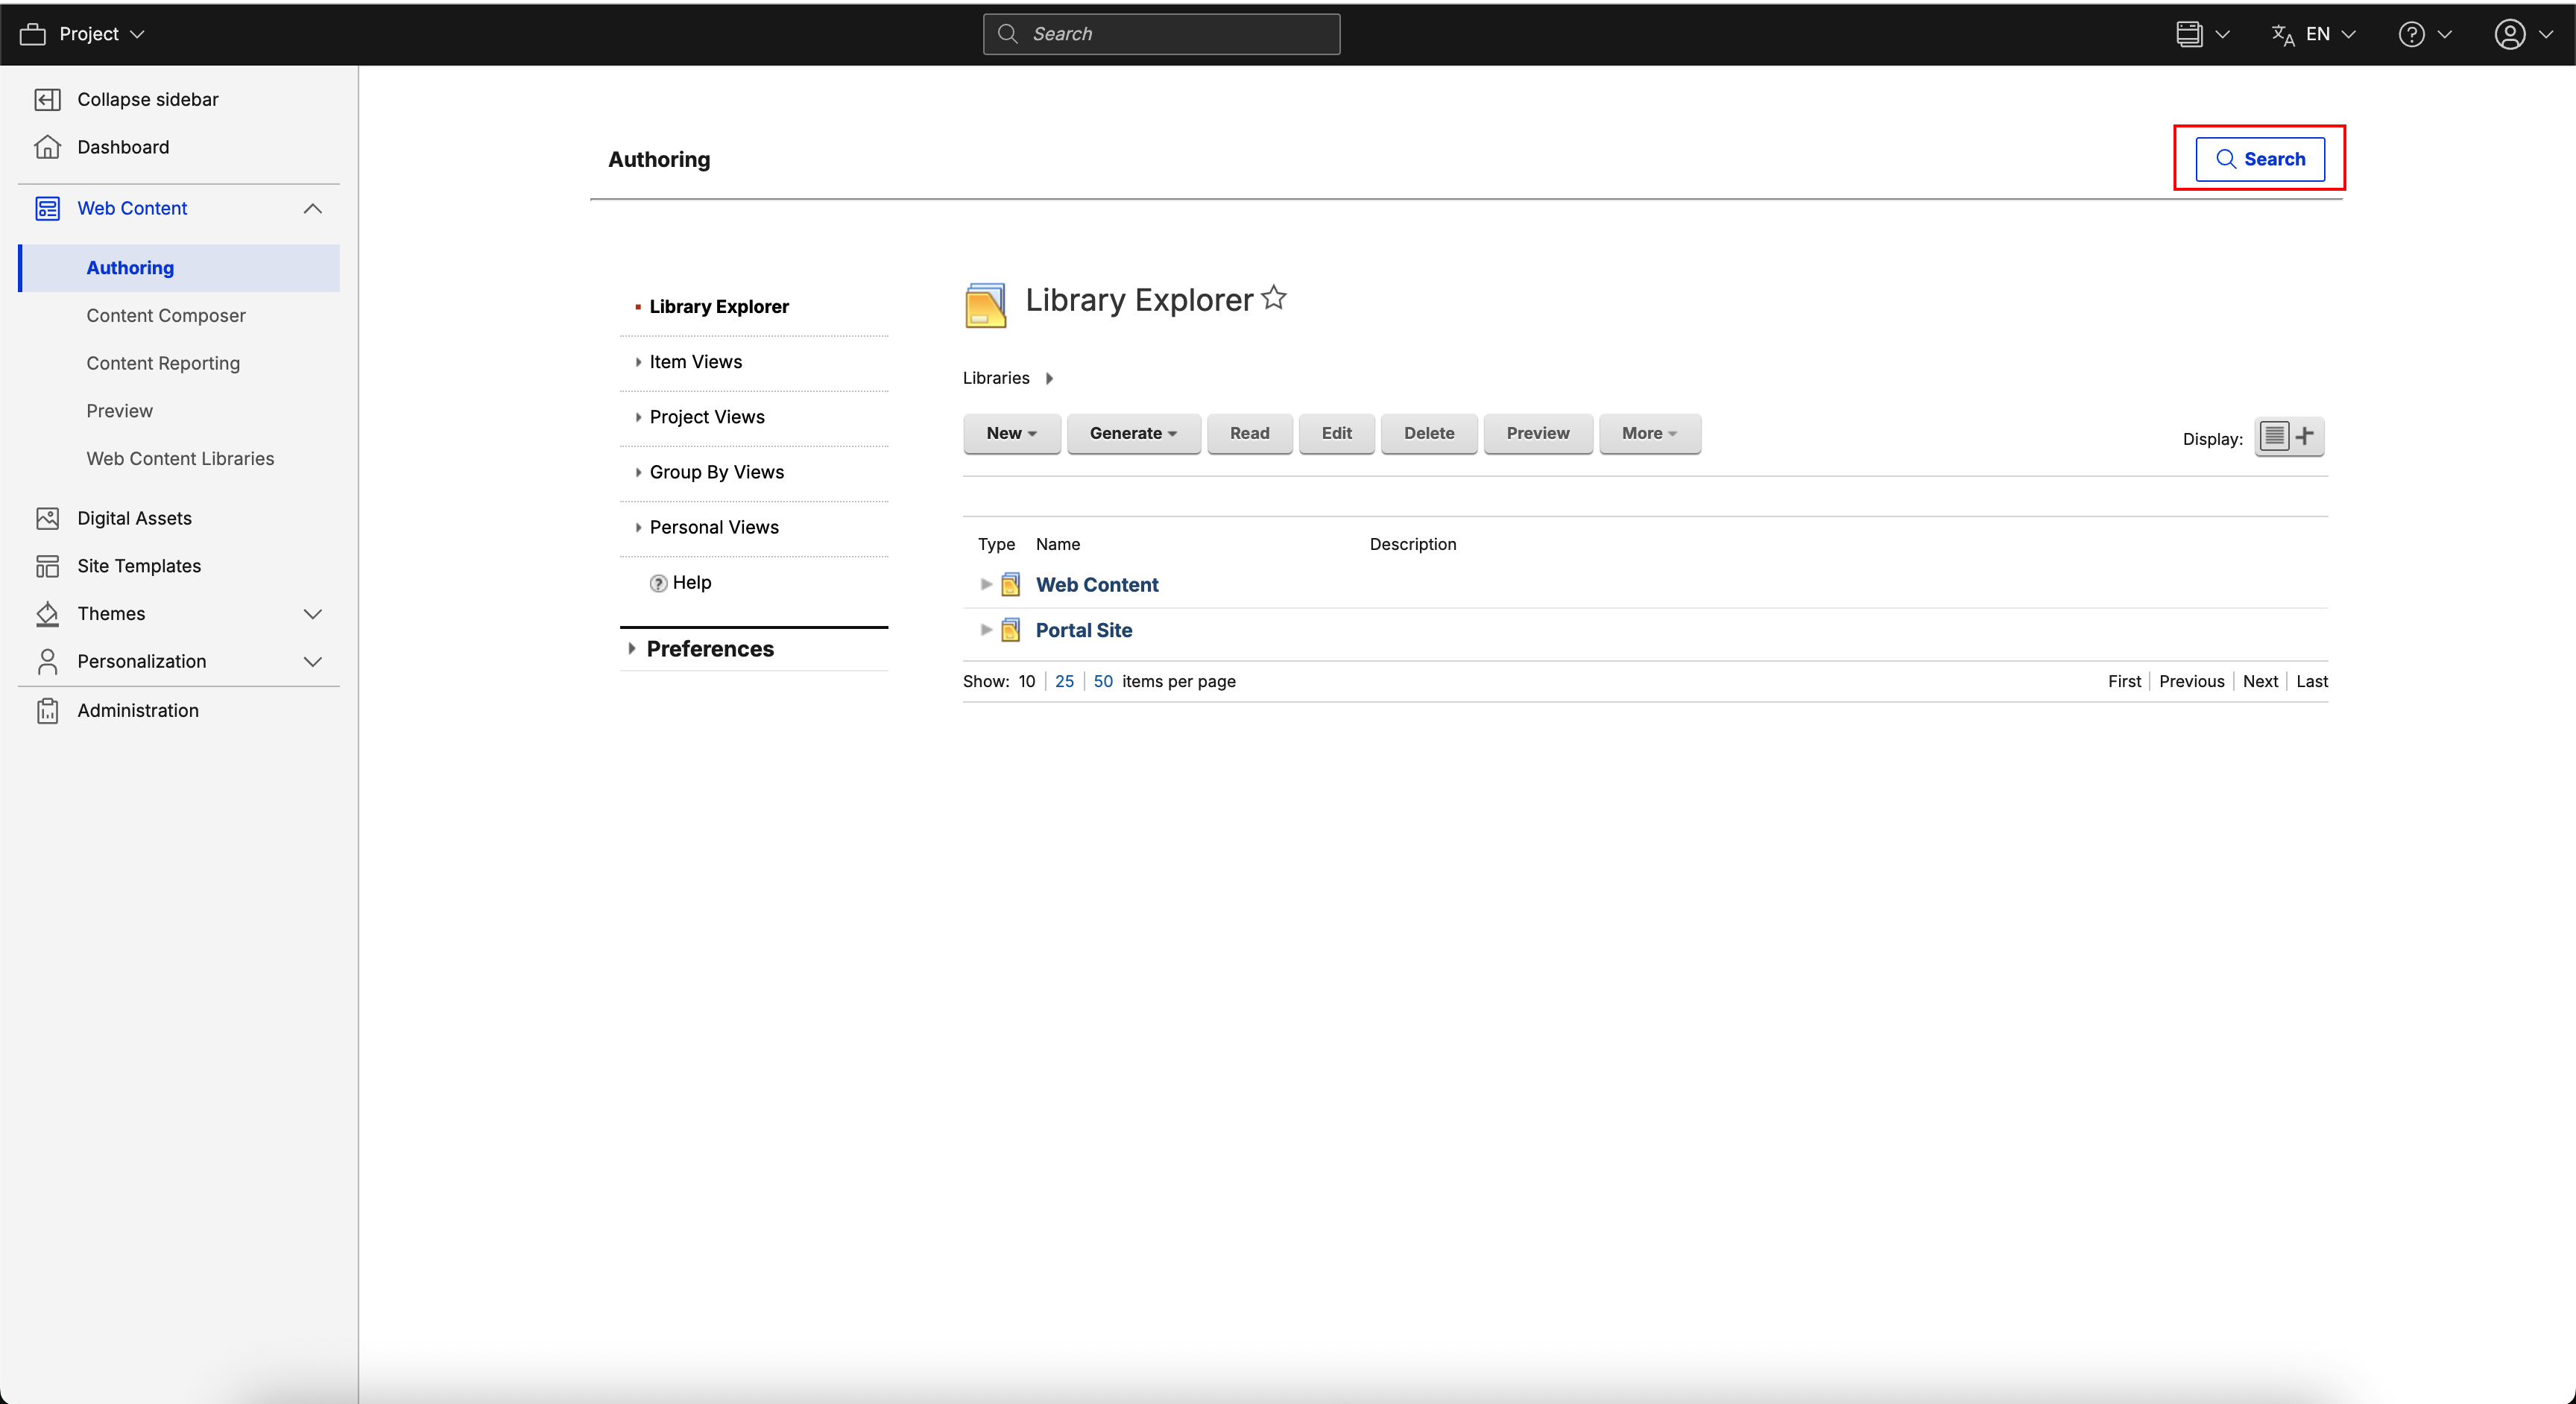Expand the Web Content library row
This screenshot has height=1404, width=2576.
coord(986,584)
